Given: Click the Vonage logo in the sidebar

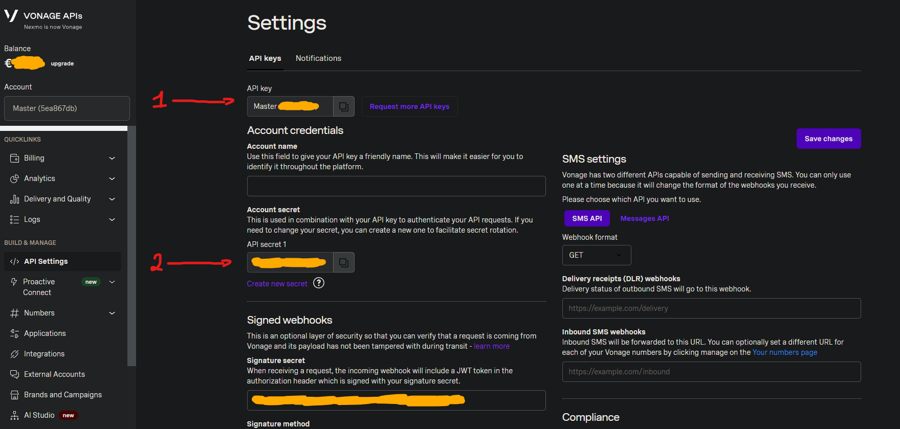Looking at the screenshot, I should tap(12, 17).
